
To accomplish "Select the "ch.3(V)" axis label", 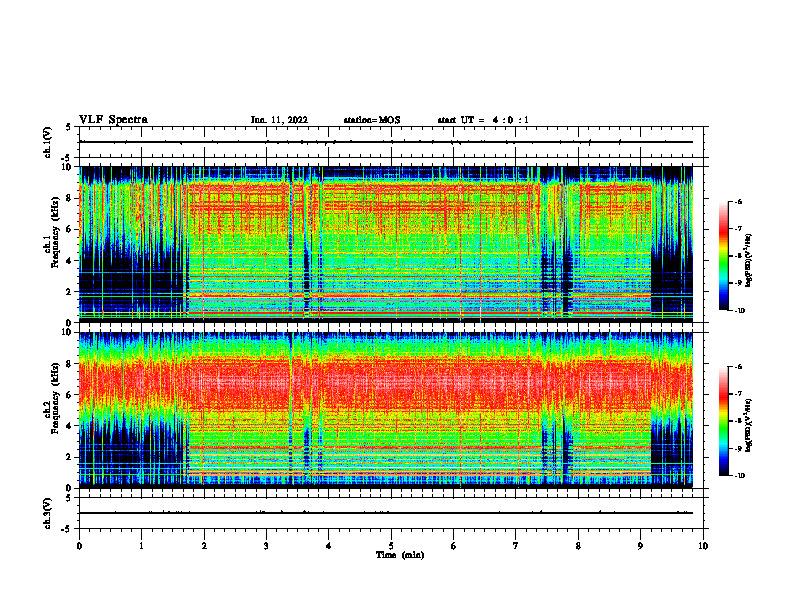I will point(47,513).
